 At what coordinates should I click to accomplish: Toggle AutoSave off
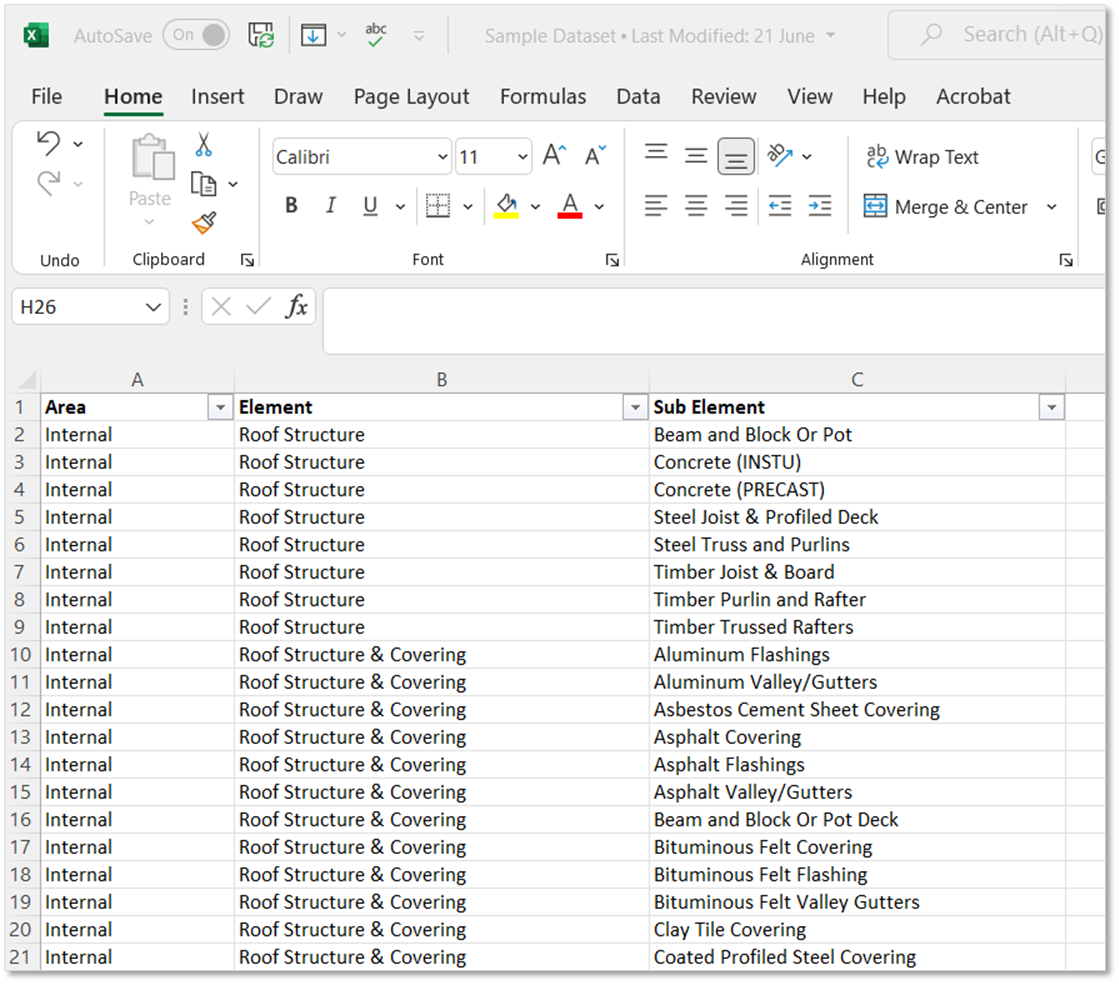click(x=196, y=34)
